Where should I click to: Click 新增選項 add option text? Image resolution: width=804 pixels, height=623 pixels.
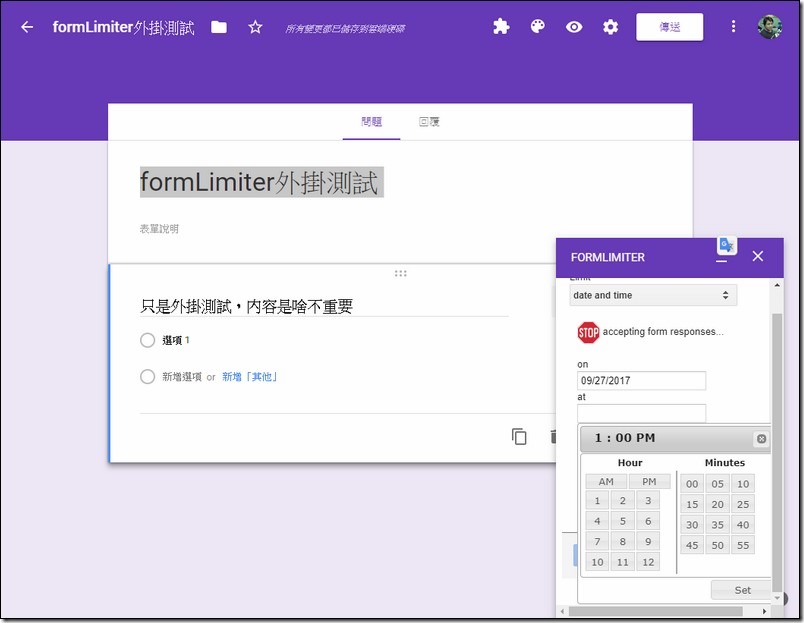coord(182,377)
